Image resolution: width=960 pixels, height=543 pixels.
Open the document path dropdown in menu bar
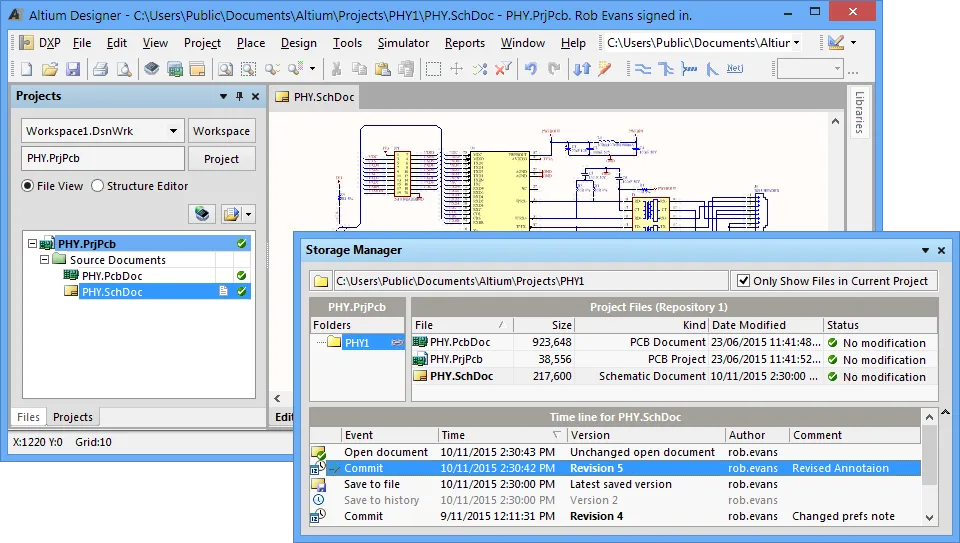(797, 43)
